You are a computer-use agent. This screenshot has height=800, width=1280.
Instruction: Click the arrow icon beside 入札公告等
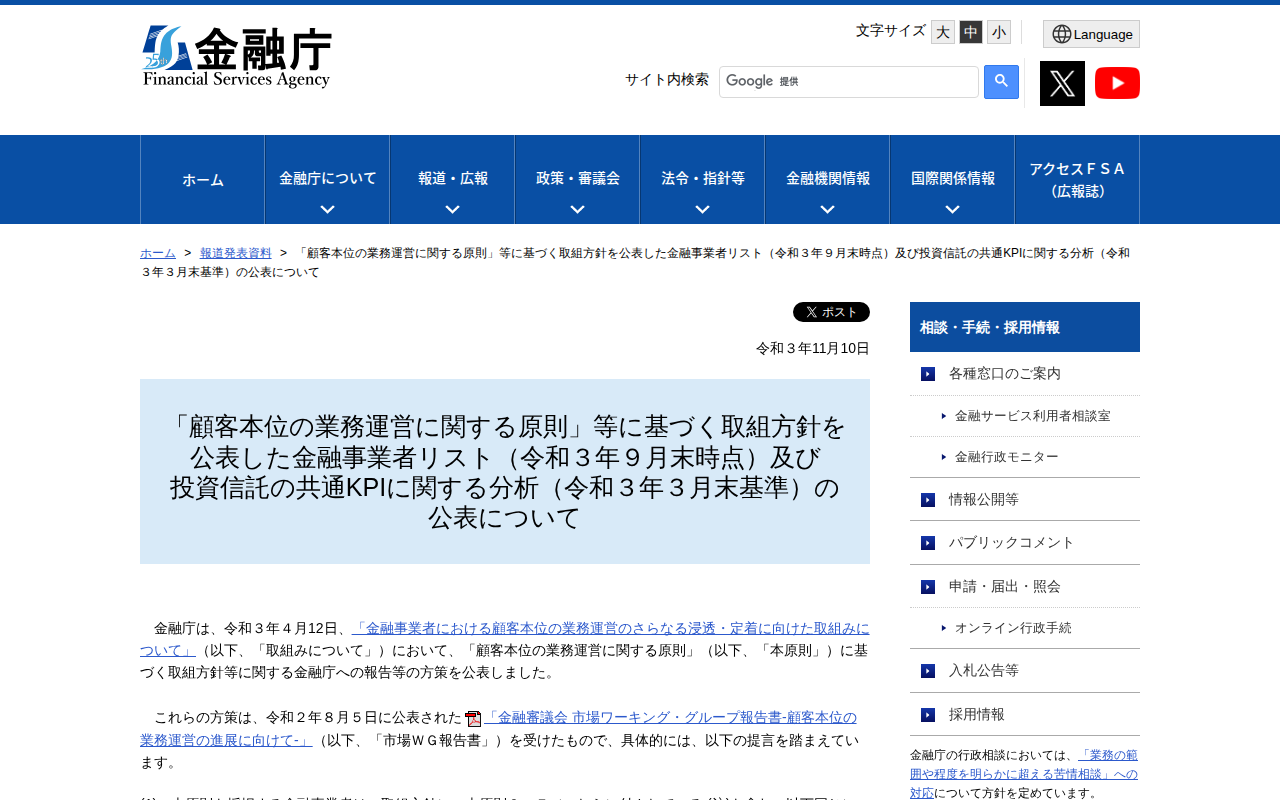tap(928, 671)
